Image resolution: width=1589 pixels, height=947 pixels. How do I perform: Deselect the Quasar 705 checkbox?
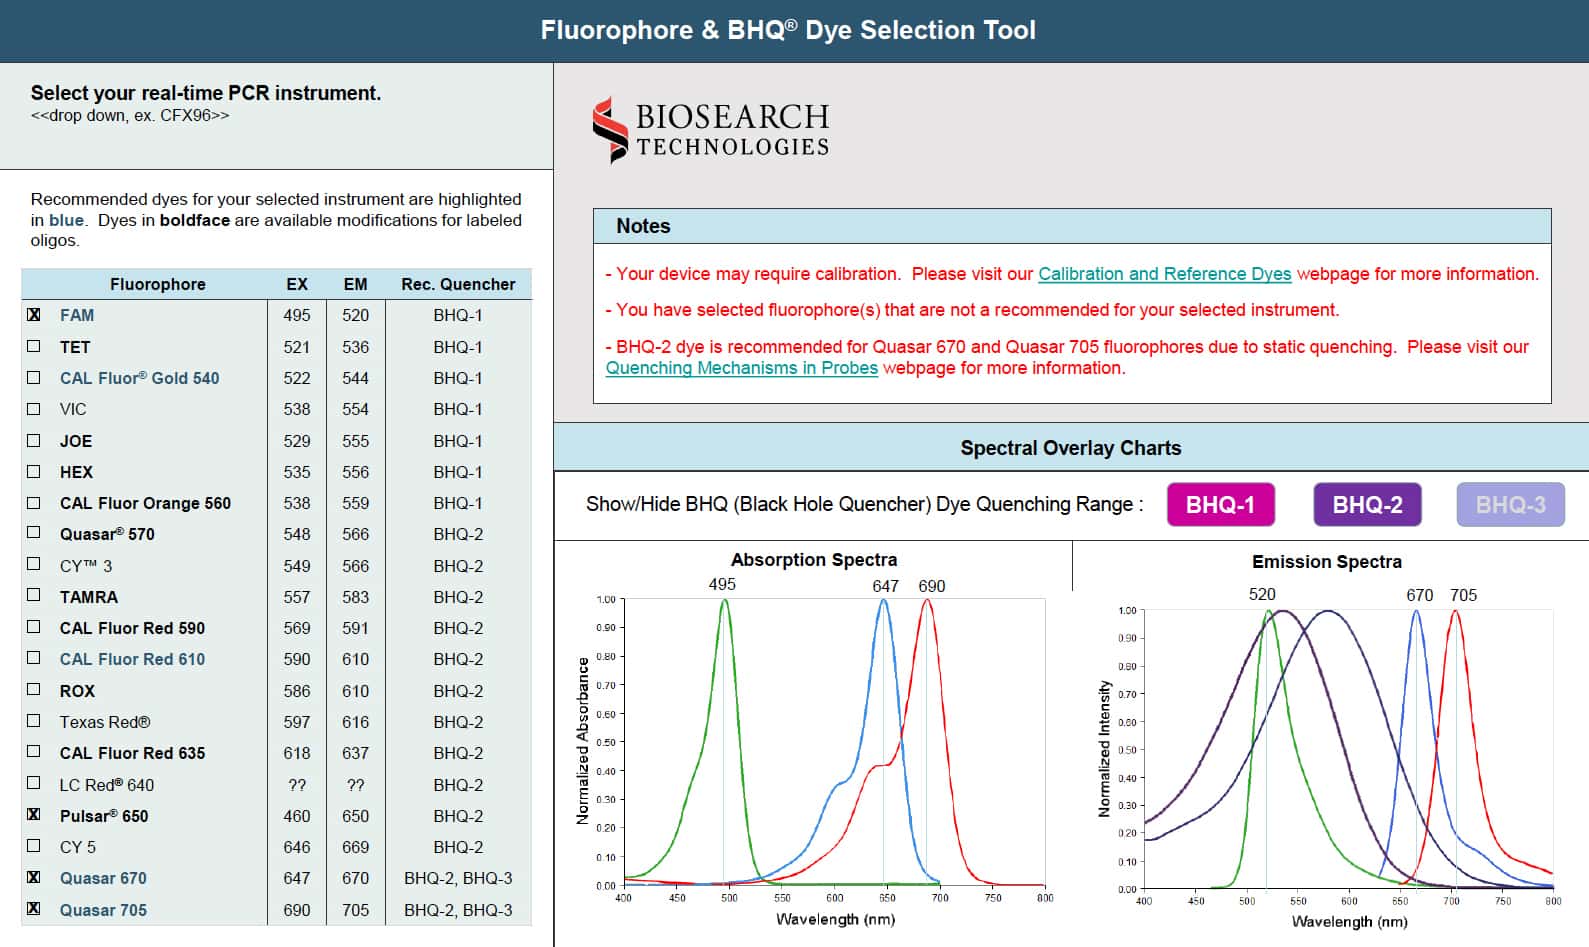(34, 909)
